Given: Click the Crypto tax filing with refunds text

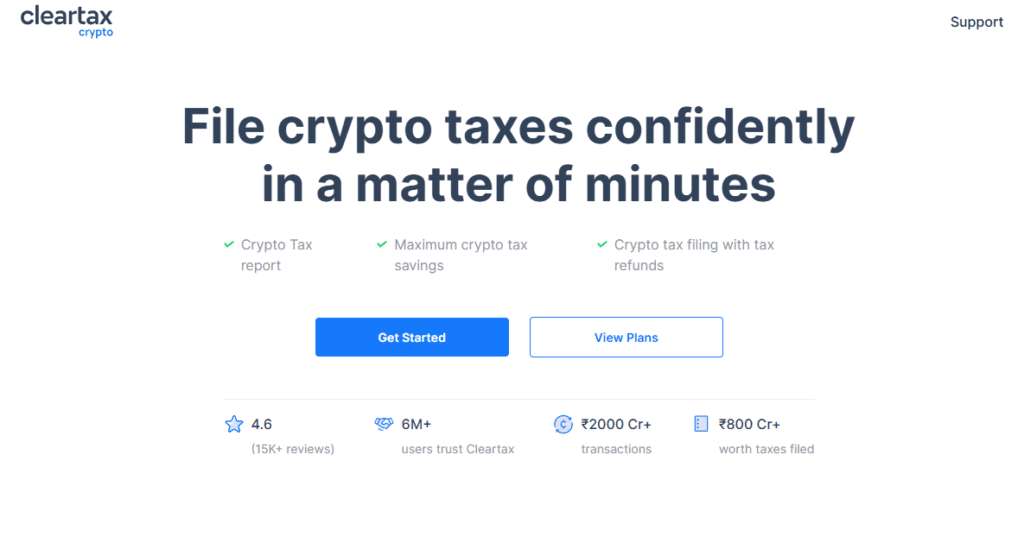Looking at the screenshot, I should (x=694, y=255).
